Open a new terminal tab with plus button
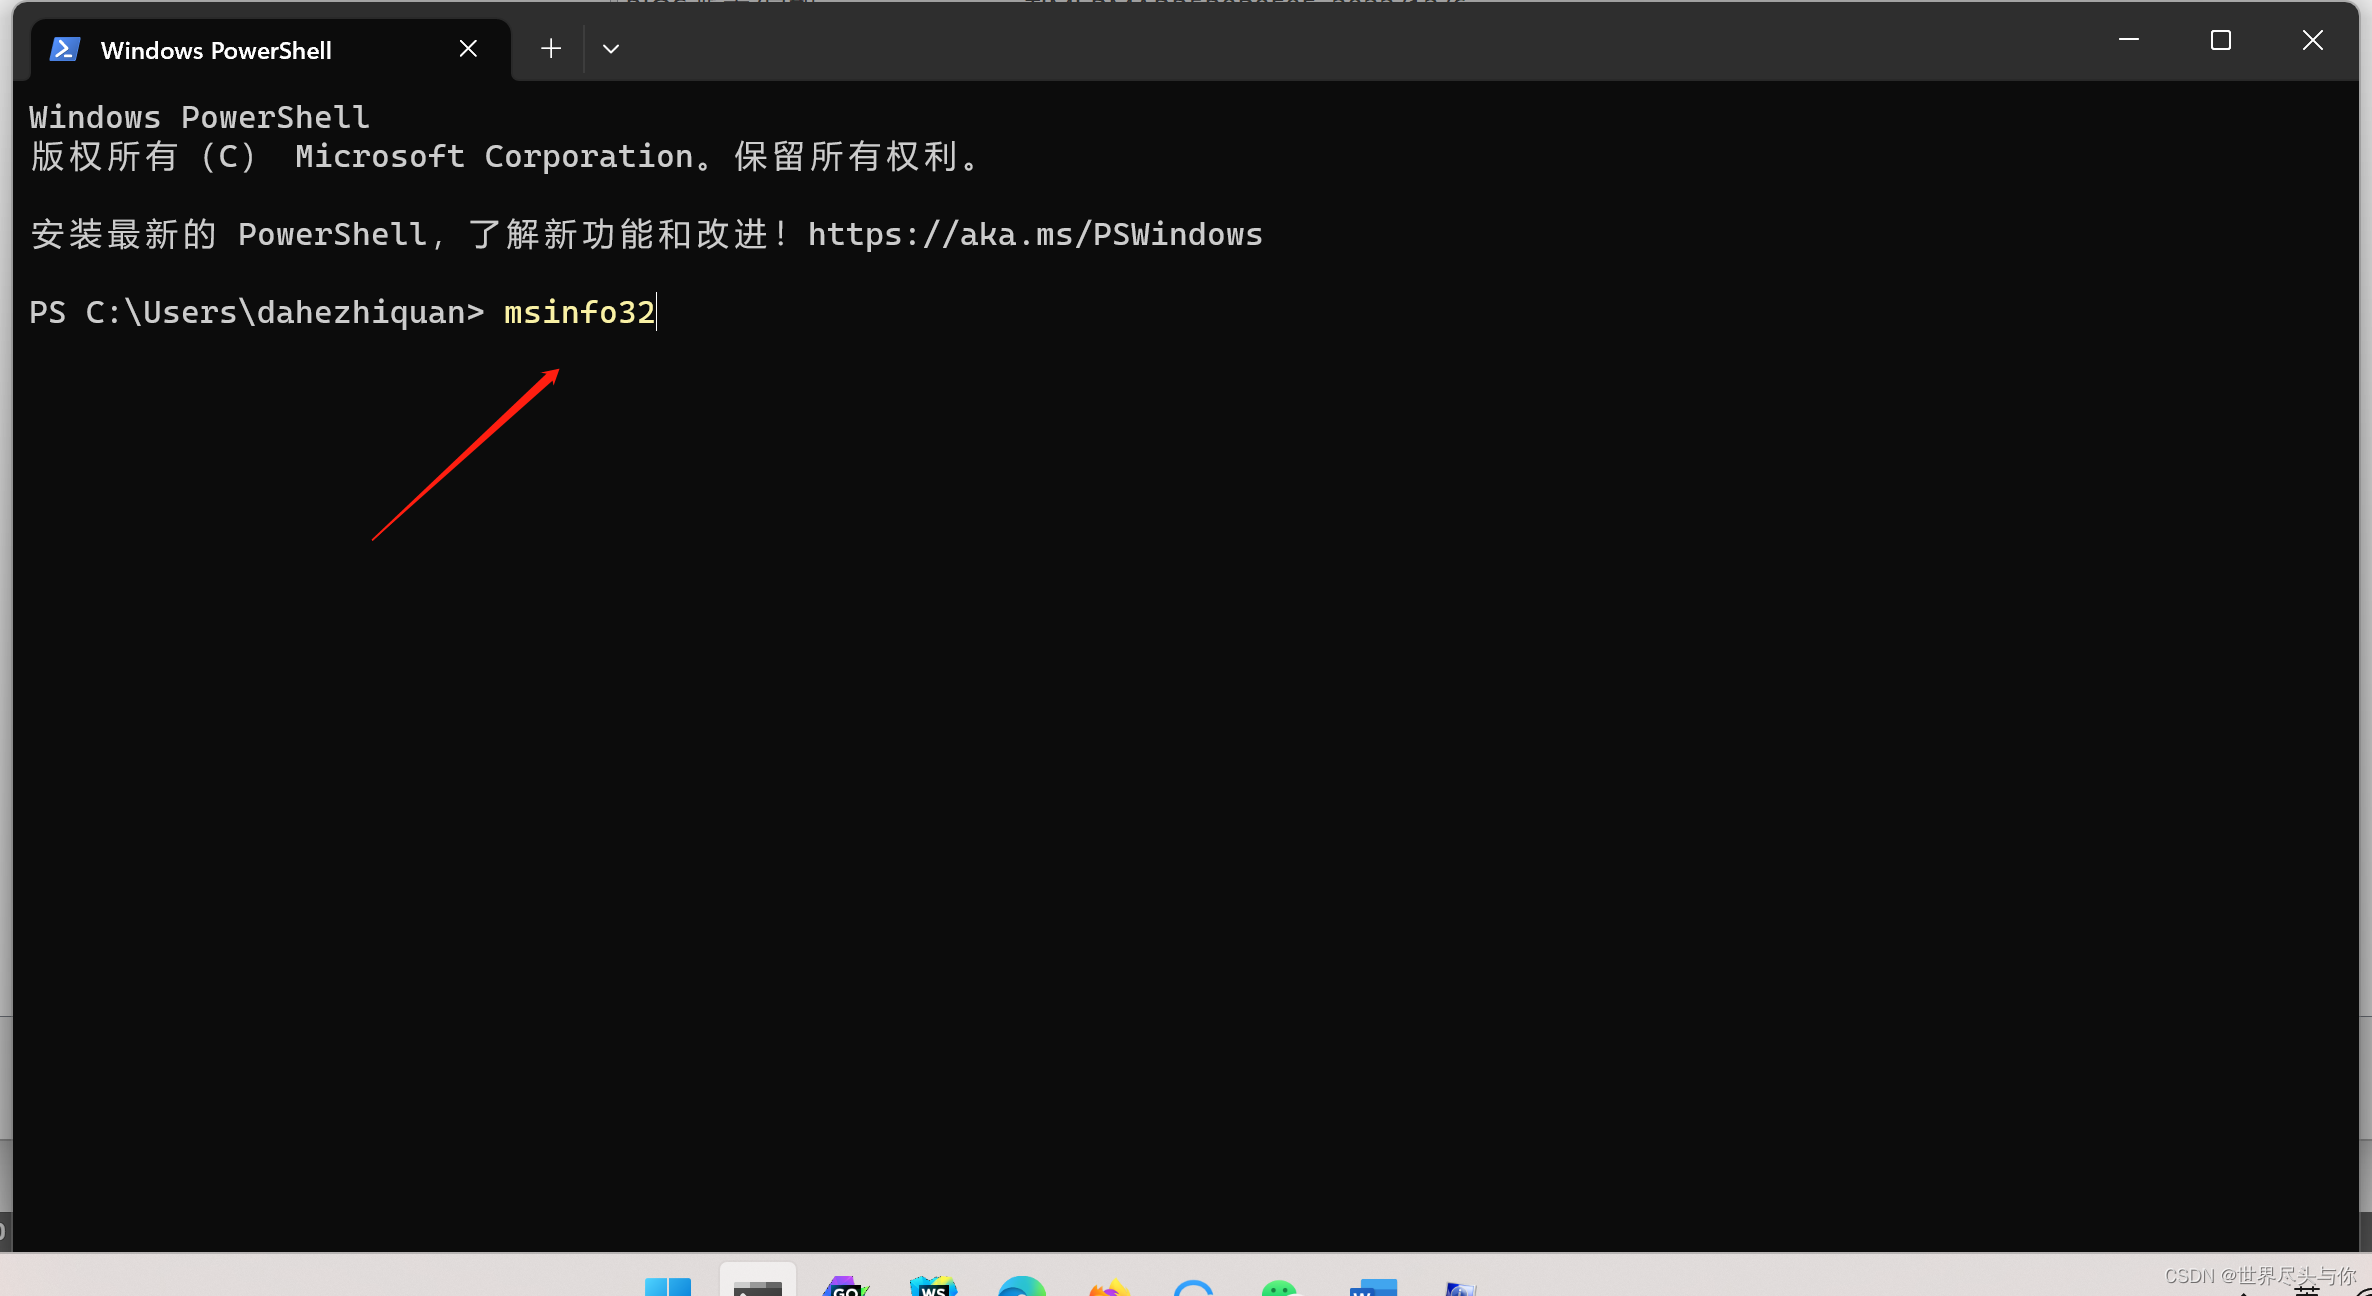 551,48
